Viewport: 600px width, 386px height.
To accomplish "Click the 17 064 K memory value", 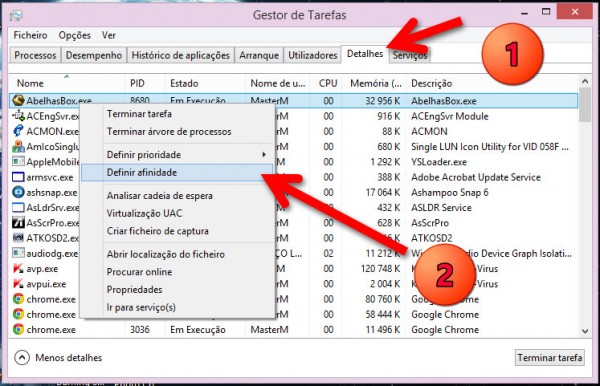I will pos(383,192).
